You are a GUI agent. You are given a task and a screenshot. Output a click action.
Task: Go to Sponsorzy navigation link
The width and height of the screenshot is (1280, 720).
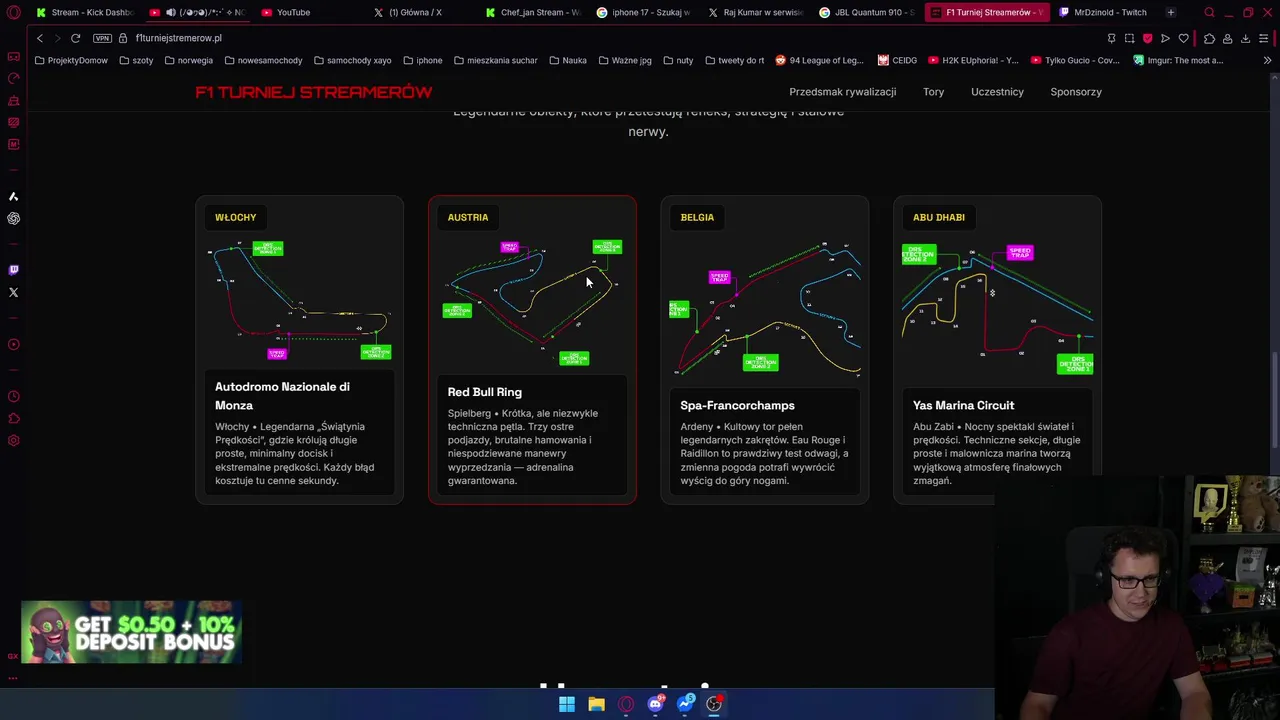tap(1076, 92)
